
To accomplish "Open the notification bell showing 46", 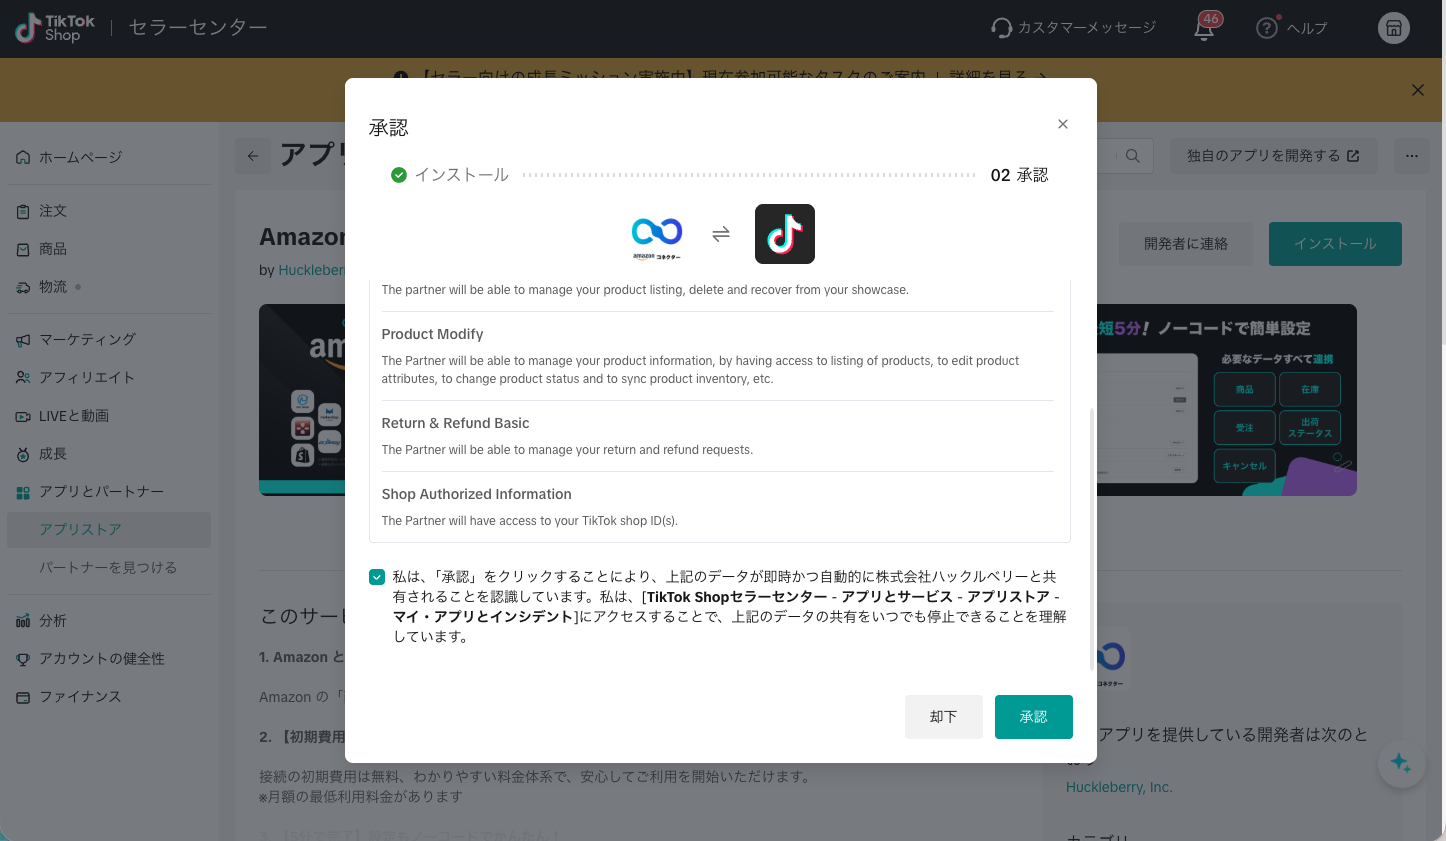I will (1204, 28).
